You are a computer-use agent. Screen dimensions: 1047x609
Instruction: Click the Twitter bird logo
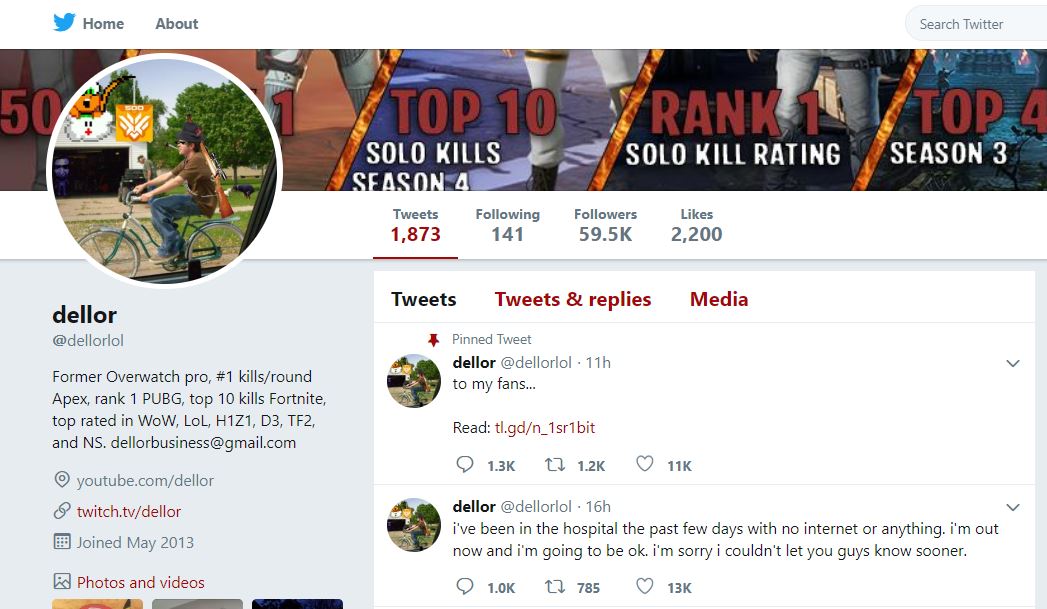pos(64,23)
